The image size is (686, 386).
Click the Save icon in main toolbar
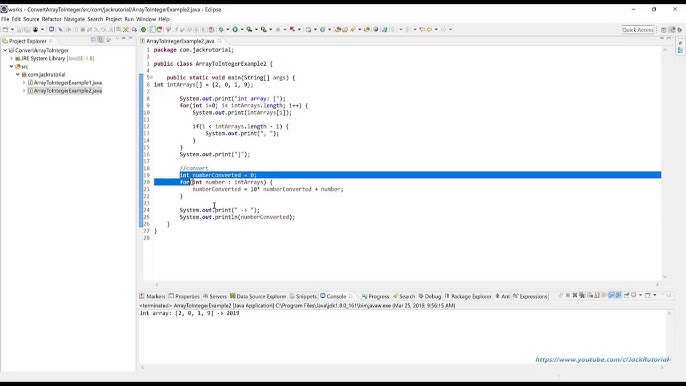pyautogui.click(x=20, y=29)
